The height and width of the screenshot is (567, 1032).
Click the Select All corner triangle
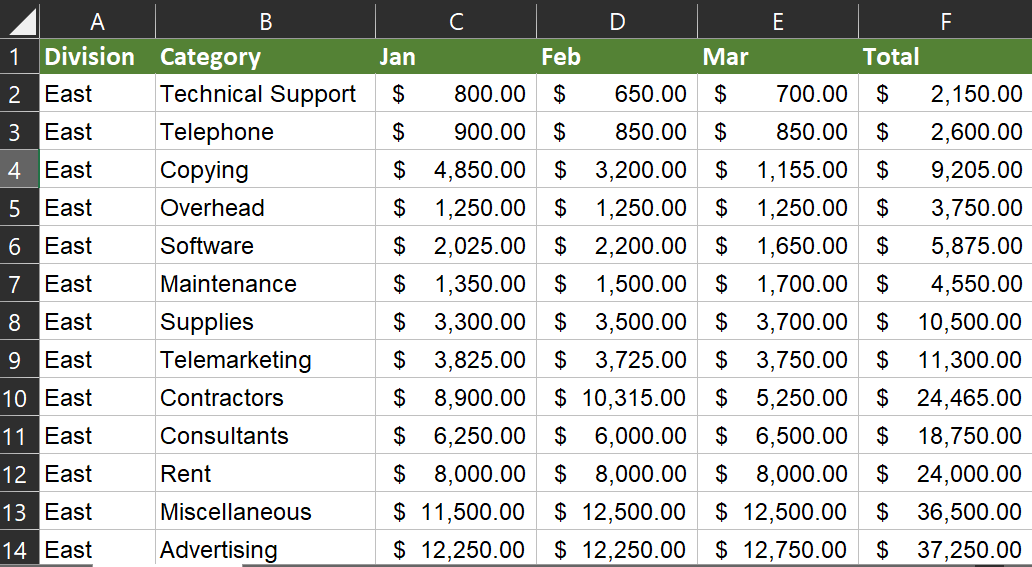point(20,20)
